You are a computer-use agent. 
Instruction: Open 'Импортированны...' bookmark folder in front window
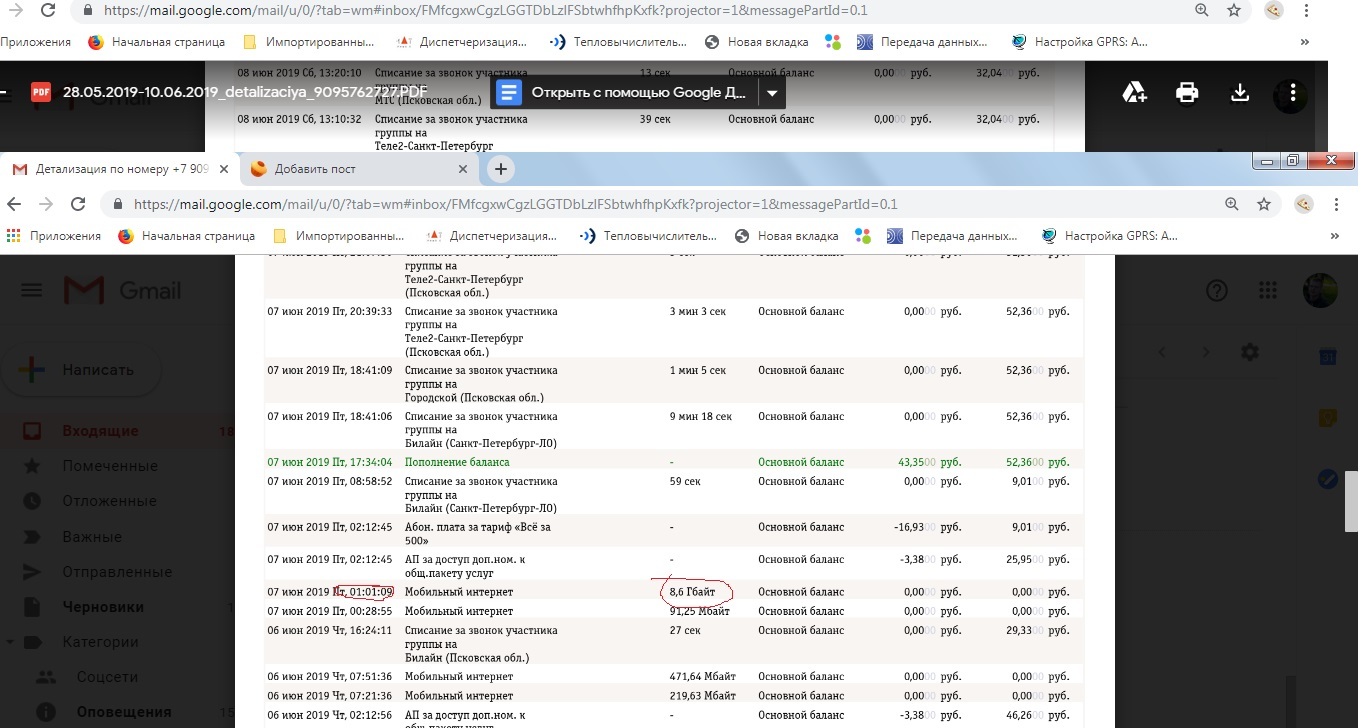click(x=338, y=236)
